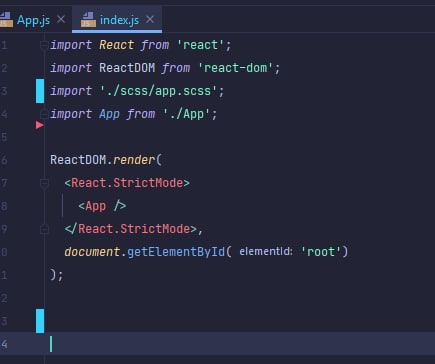Collapse the import block fold marker on line 1
This screenshot has height=364, width=435.
point(44,45)
